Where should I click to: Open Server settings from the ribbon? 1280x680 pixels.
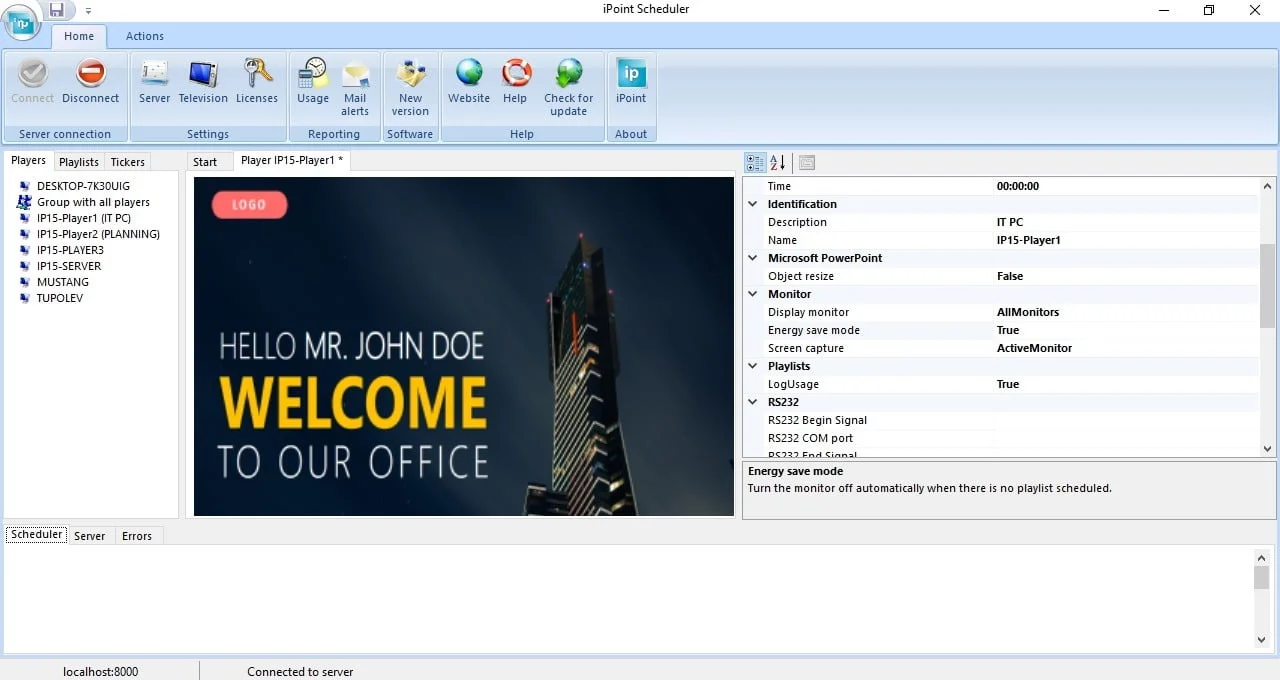click(154, 82)
